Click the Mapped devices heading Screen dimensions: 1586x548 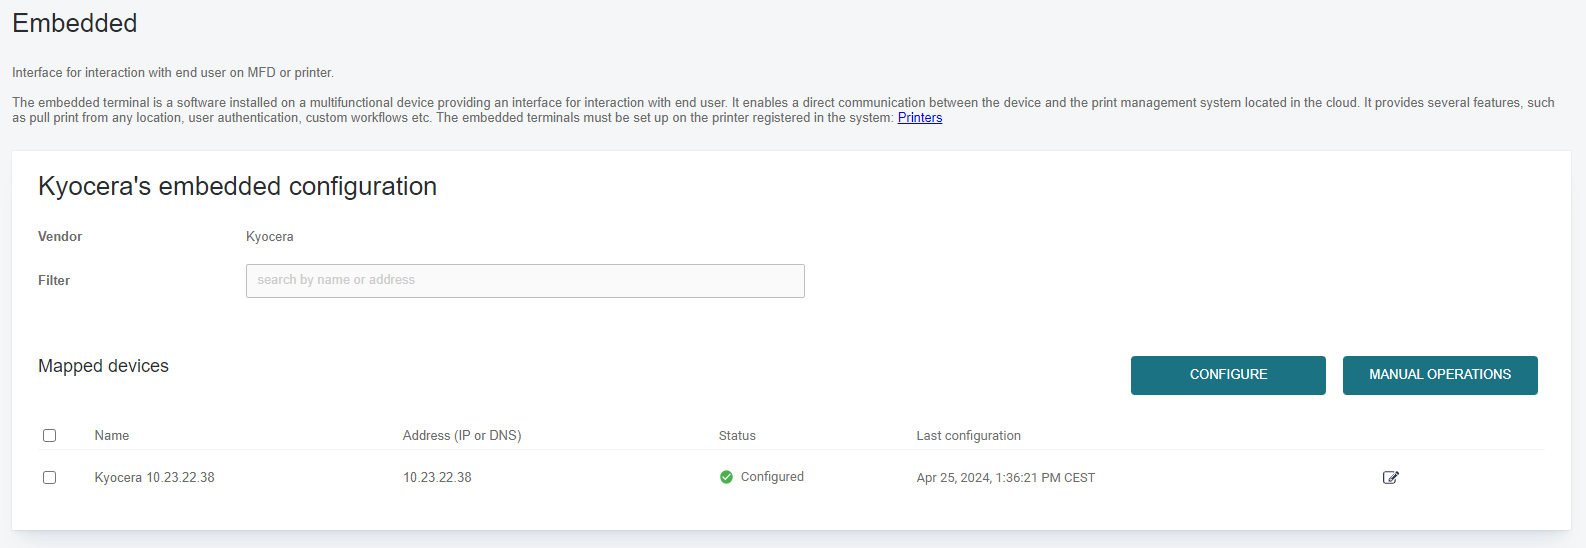tap(103, 366)
